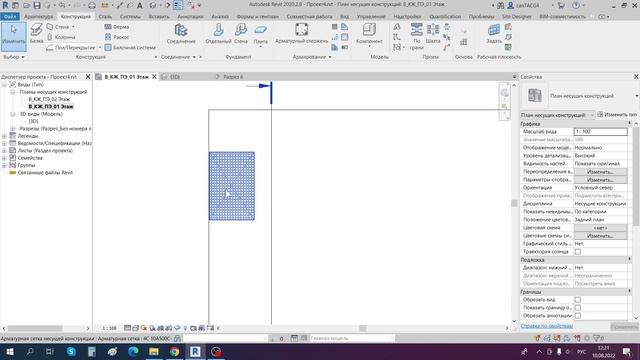This screenshot has width=640, height=360.
Task: Open the Главная модель dropdown in status bar
Action: click(352, 338)
